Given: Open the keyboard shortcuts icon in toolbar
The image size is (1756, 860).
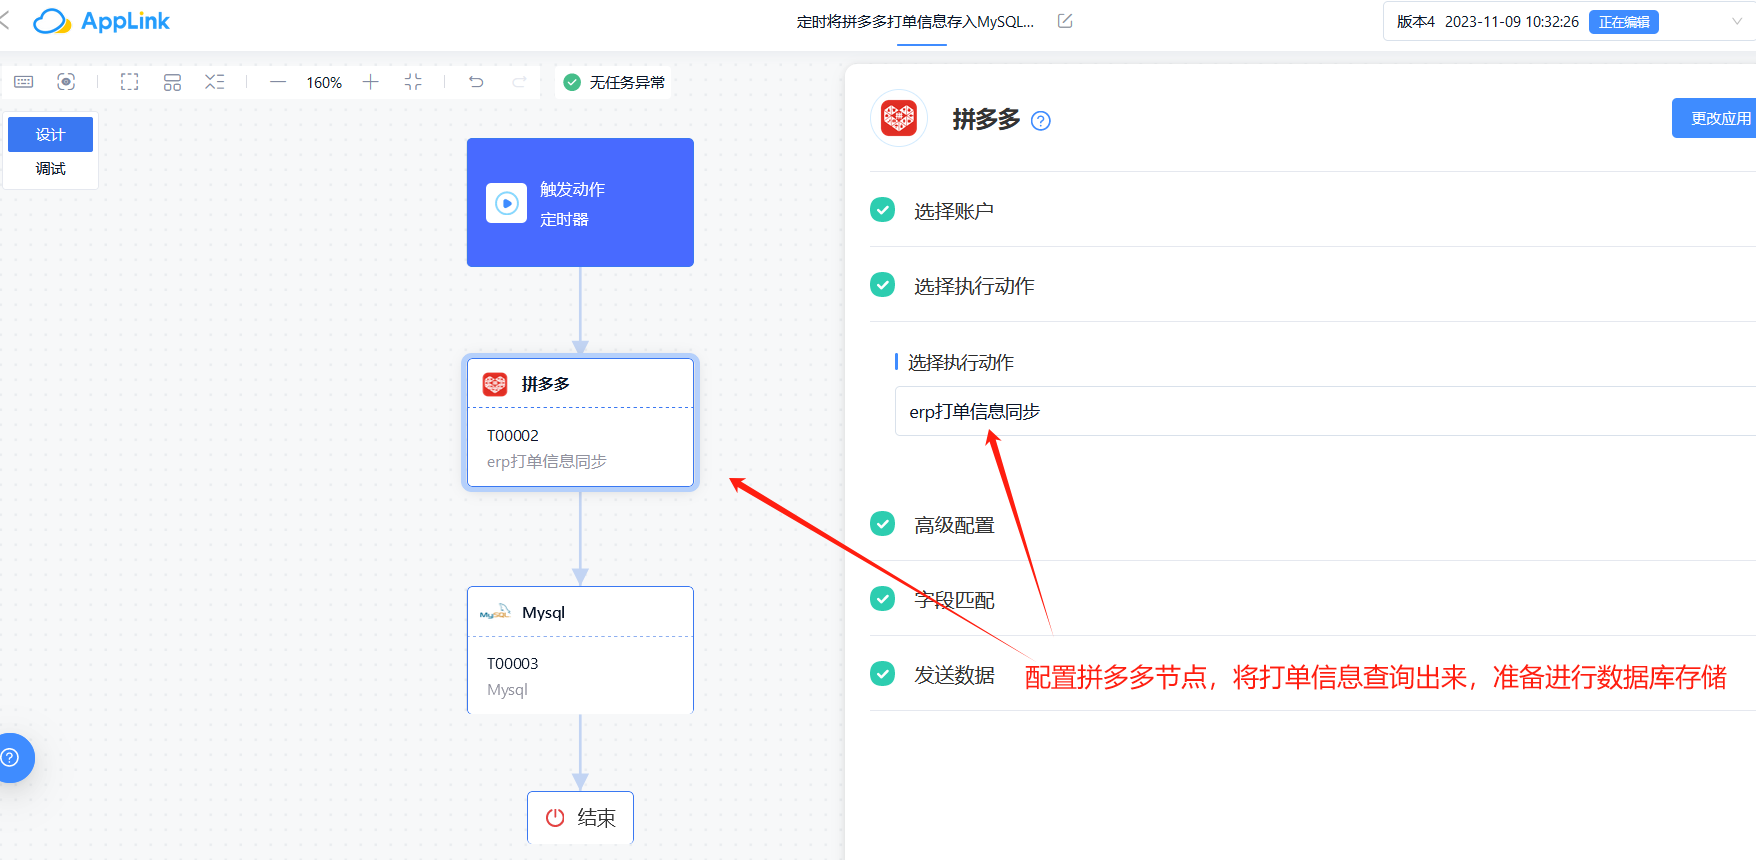Looking at the screenshot, I should [x=24, y=82].
